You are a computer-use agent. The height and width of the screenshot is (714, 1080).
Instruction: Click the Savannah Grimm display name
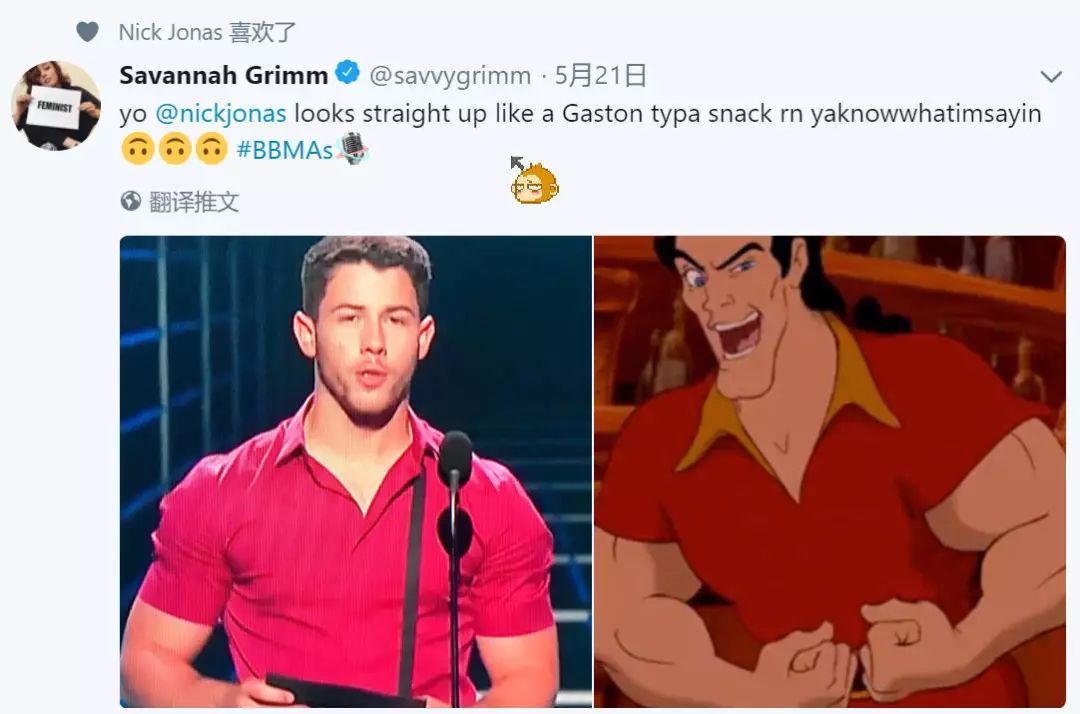pyautogui.click(x=223, y=74)
